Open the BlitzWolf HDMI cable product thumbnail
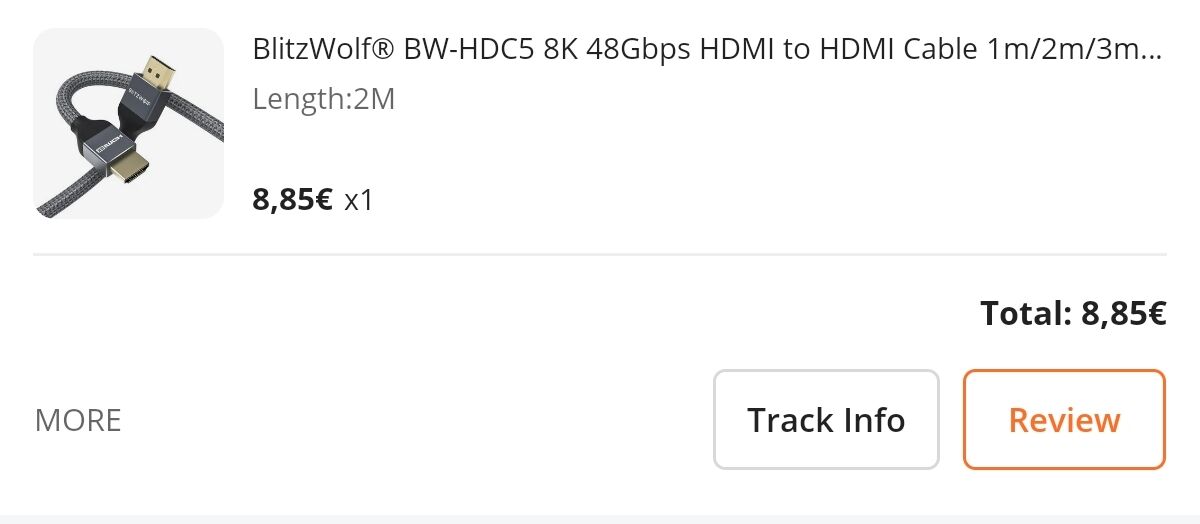 (129, 123)
